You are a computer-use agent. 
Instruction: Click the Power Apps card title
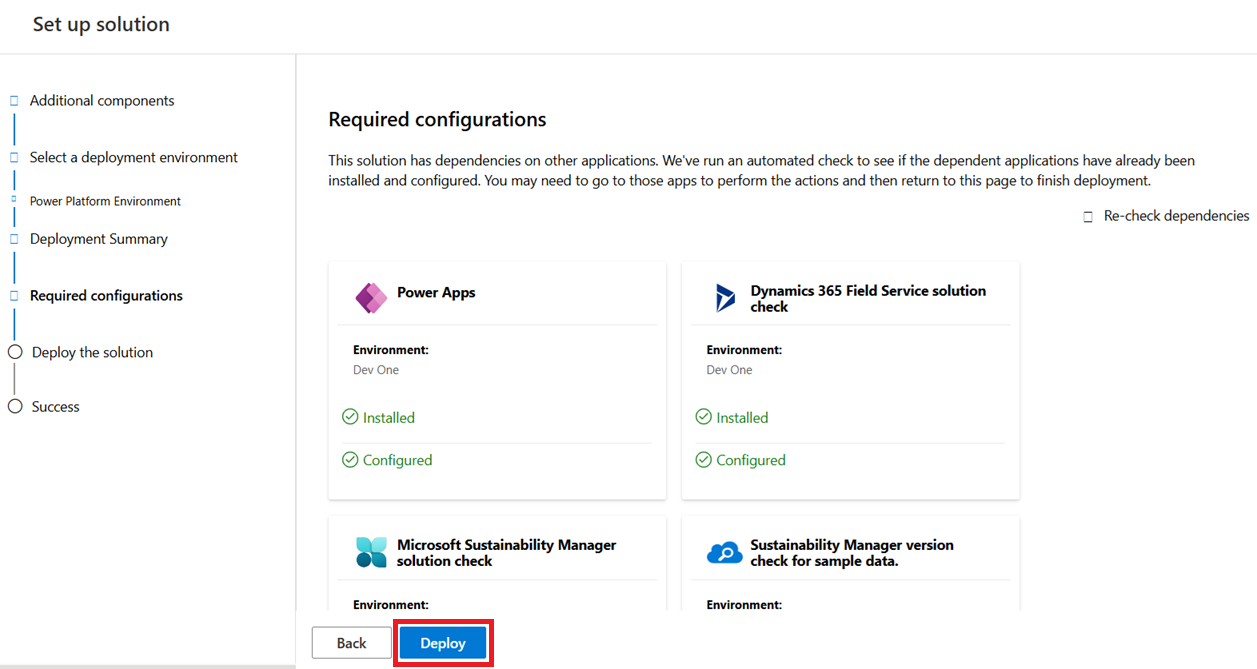tap(436, 293)
